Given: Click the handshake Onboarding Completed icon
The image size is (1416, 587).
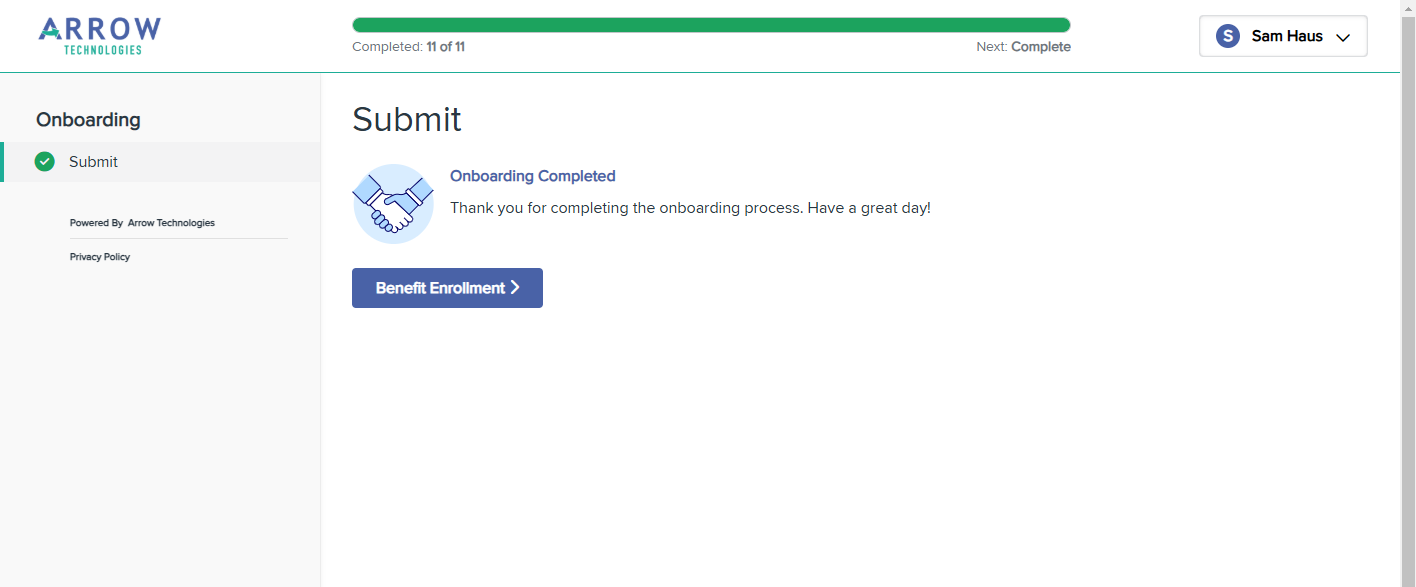Looking at the screenshot, I should coord(393,204).
